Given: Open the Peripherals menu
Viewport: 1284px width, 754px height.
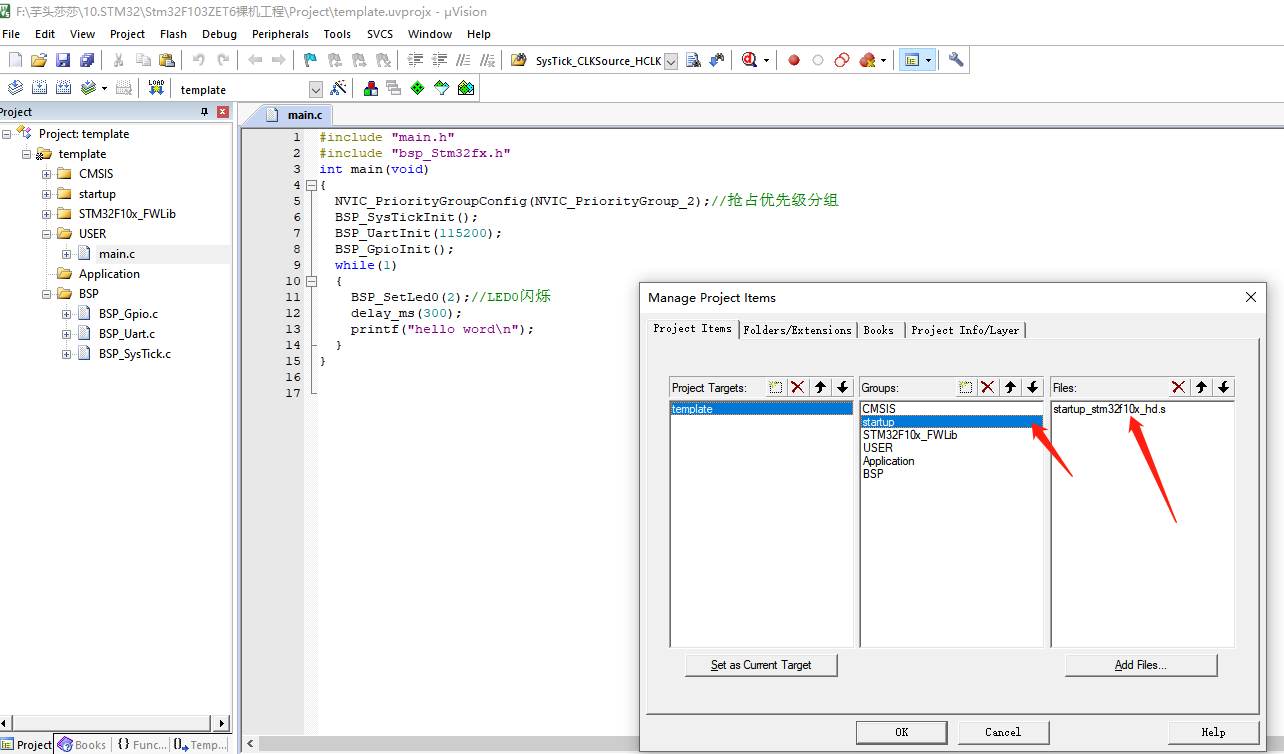Looking at the screenshot, I should 281,34.
